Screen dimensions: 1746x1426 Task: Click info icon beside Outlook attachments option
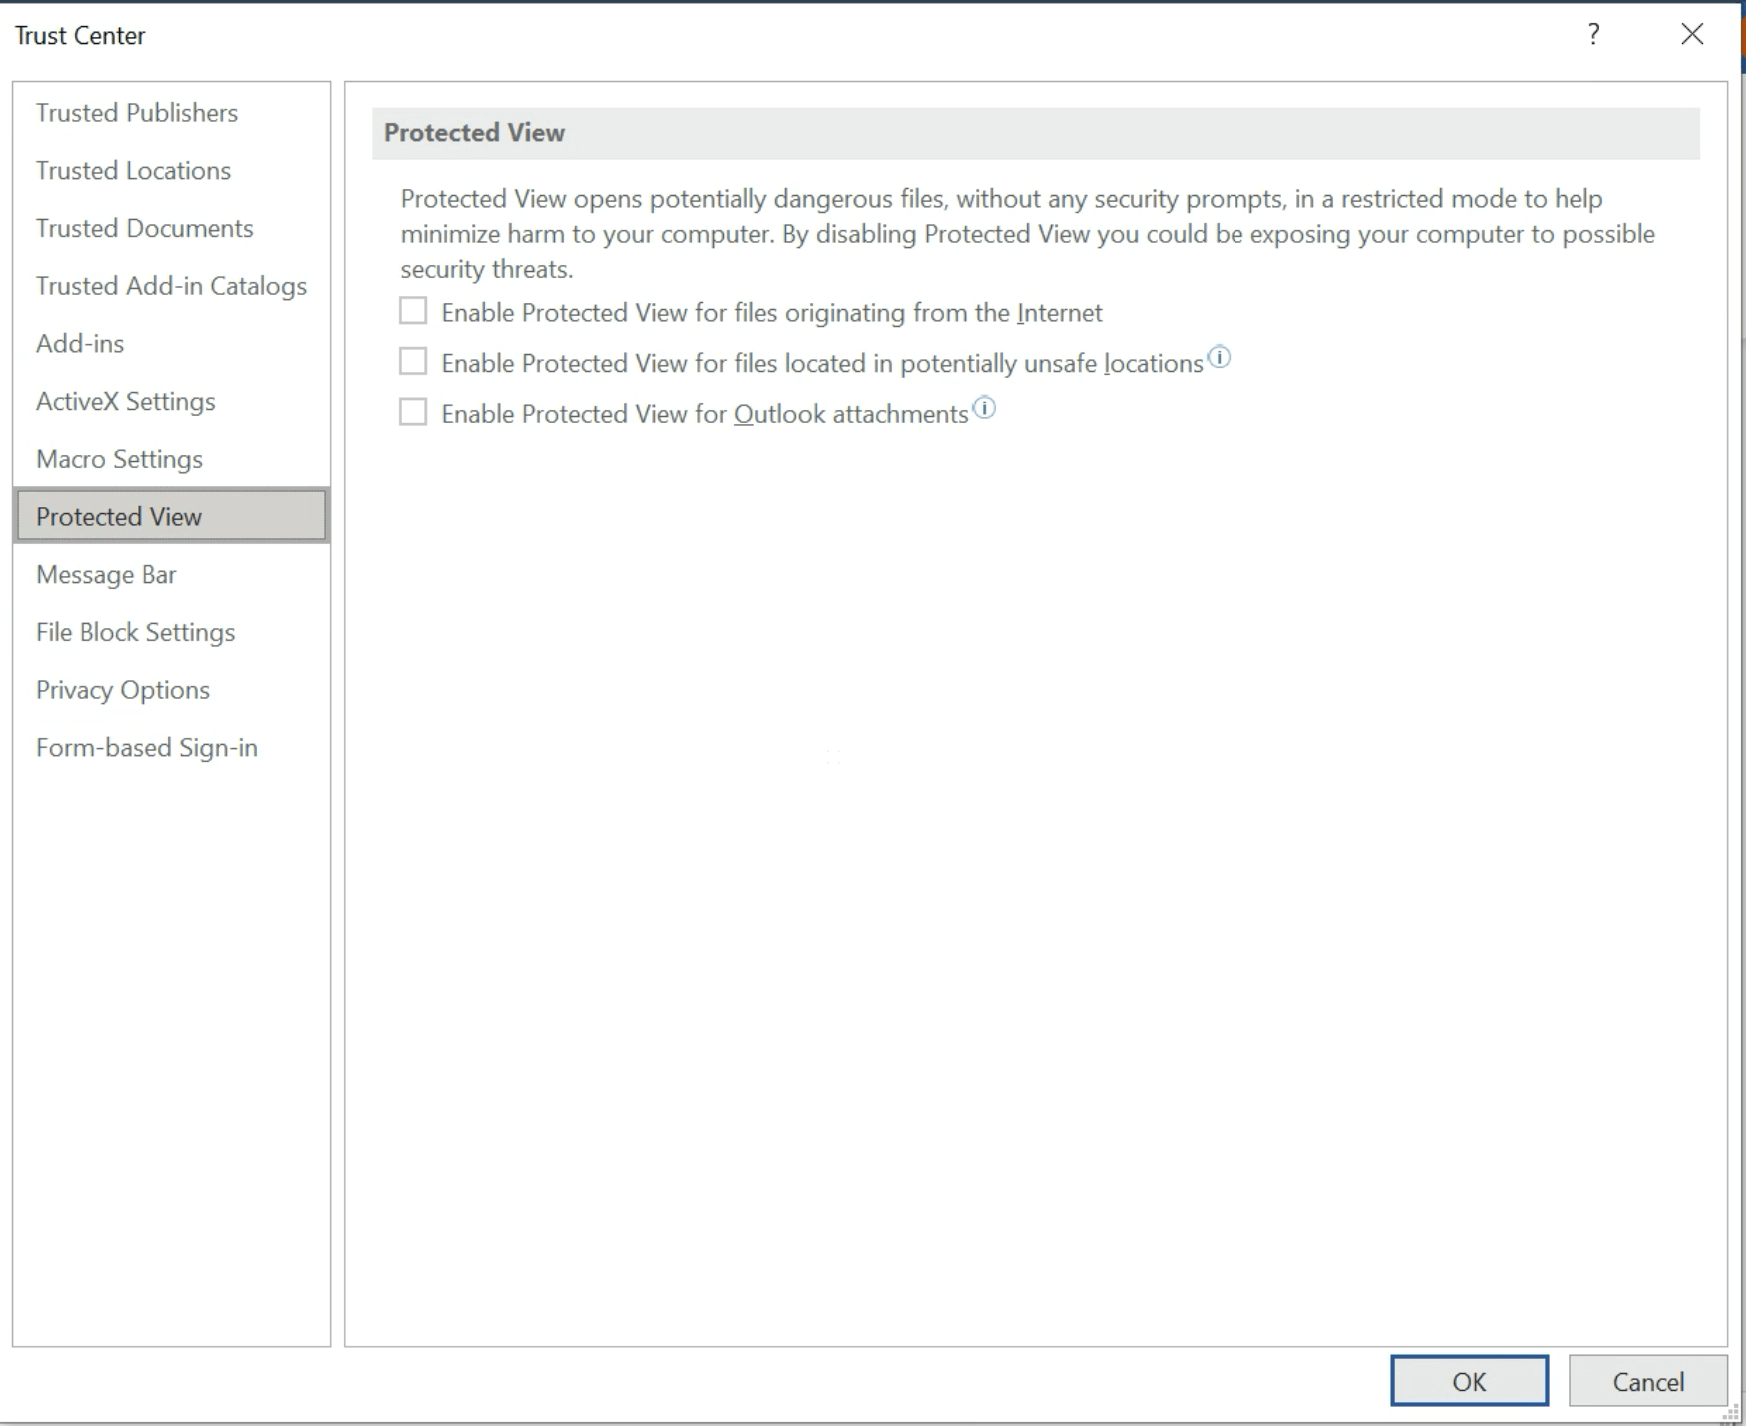click(984, 408)
